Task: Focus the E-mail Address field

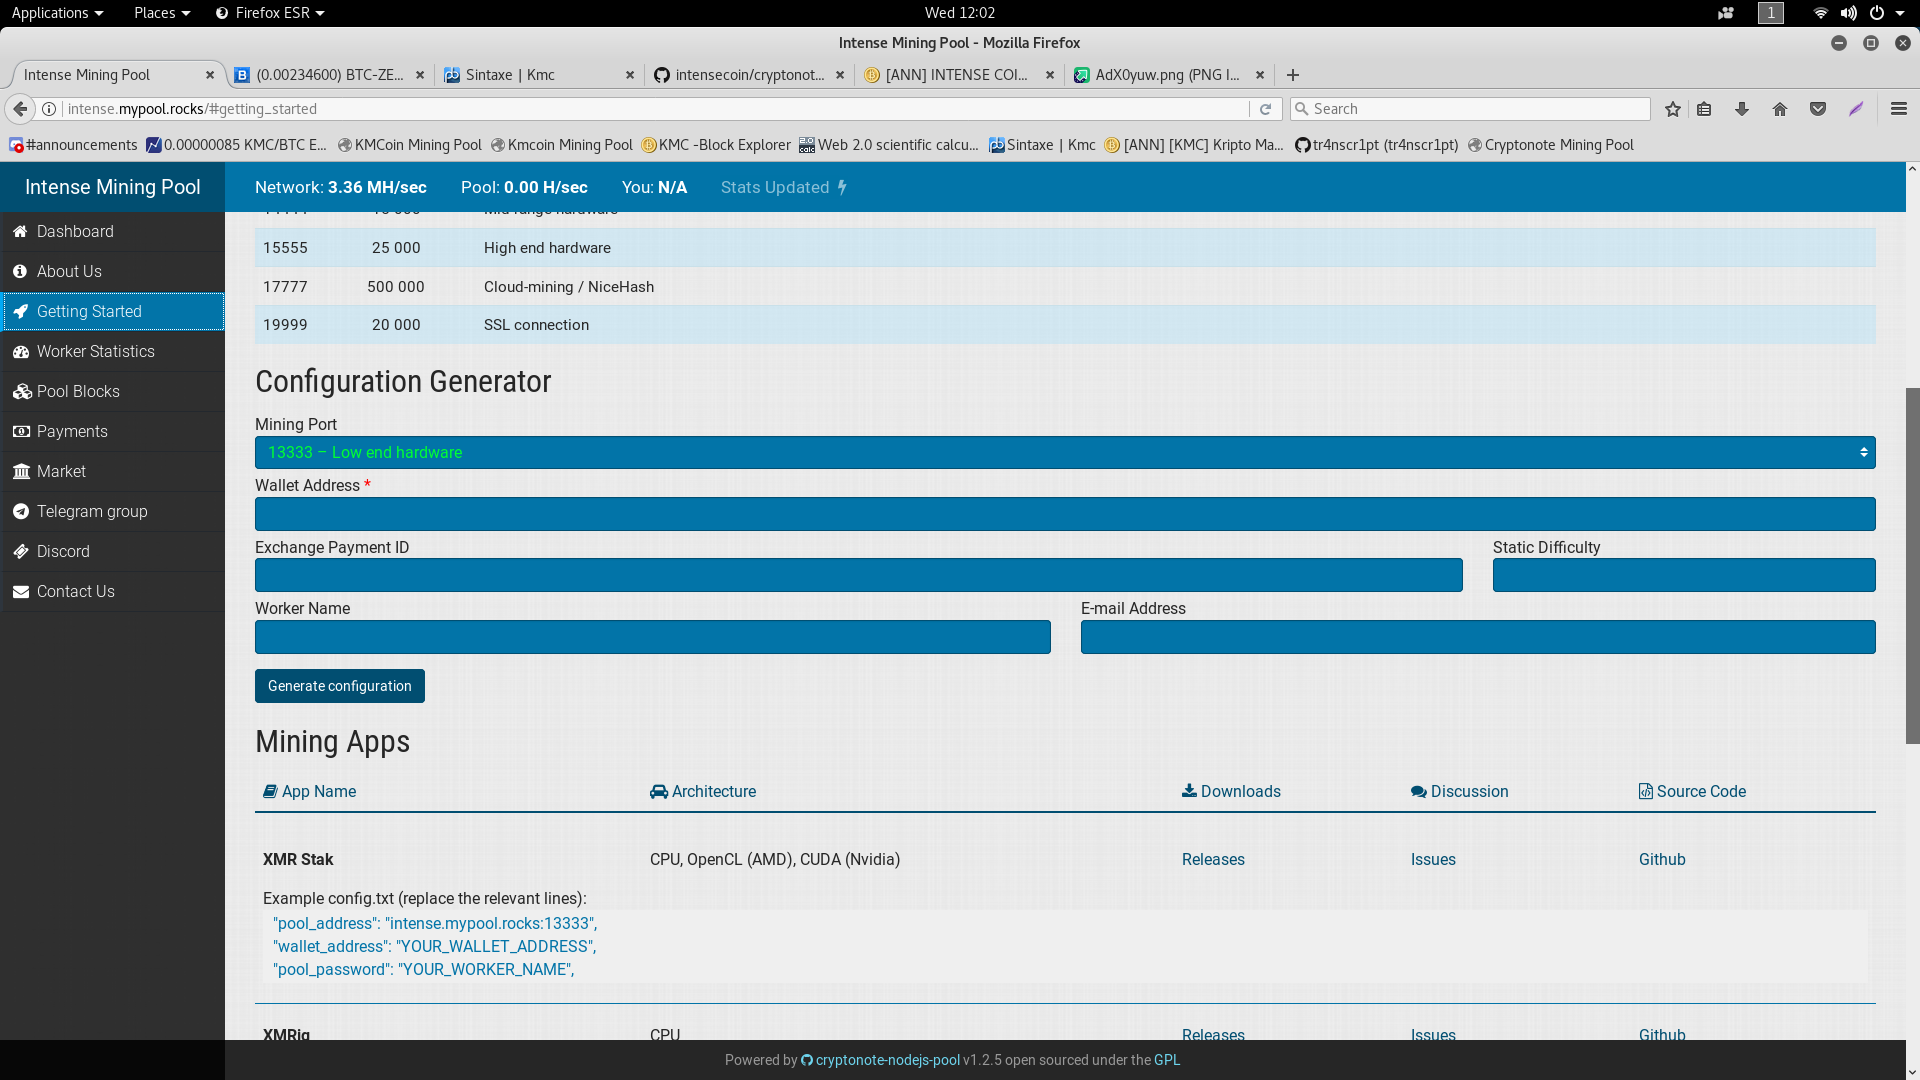Action: [x=1478, y=637]
